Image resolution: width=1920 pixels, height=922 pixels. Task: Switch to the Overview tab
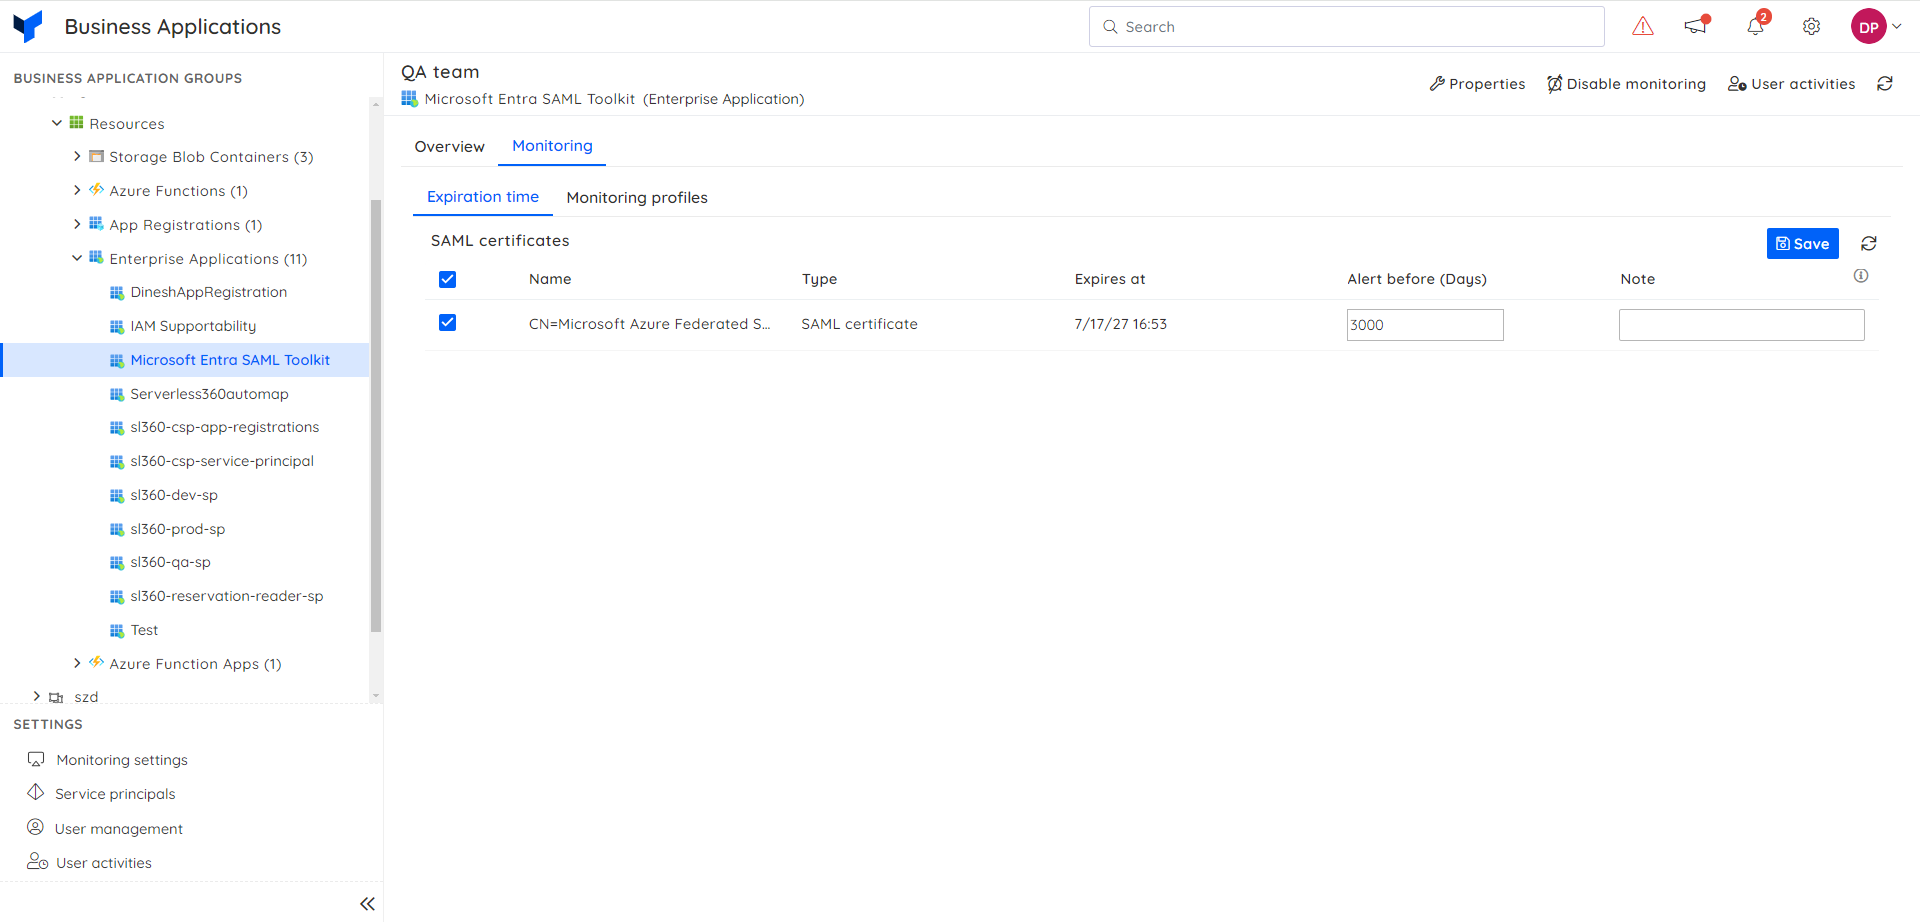point(449,146)
